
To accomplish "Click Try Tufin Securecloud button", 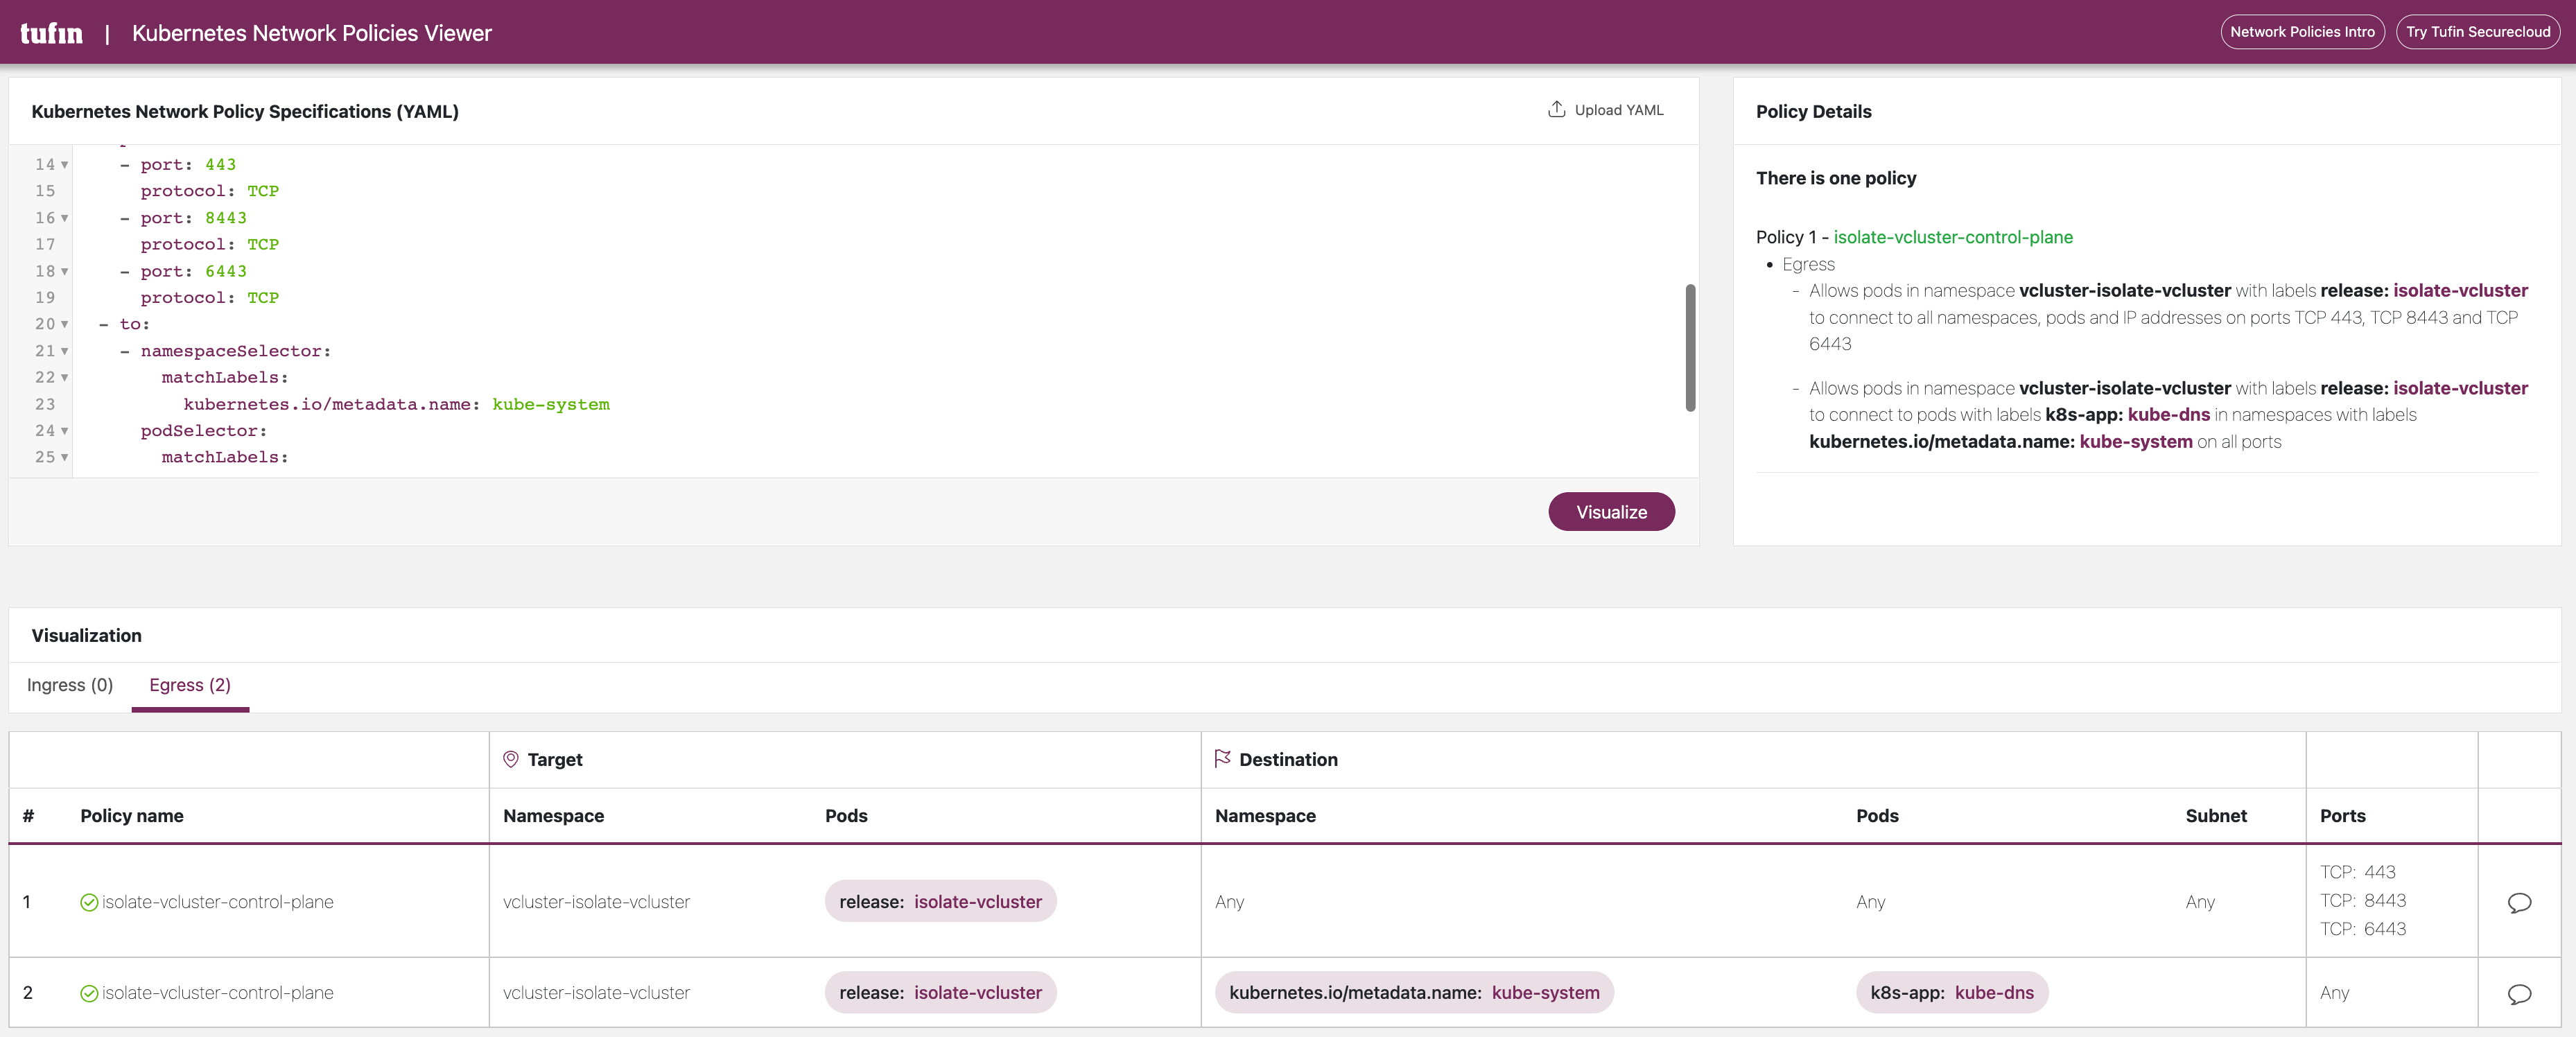I will [x=2477, y=32].
